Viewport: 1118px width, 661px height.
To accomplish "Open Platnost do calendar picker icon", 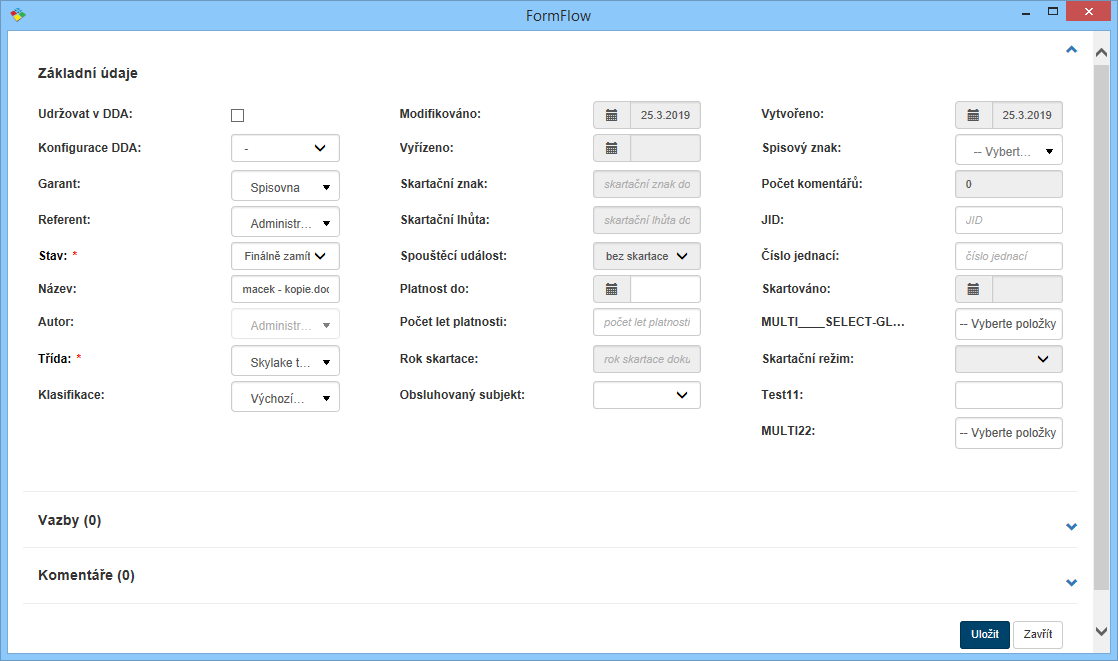I will click(612, 289).
